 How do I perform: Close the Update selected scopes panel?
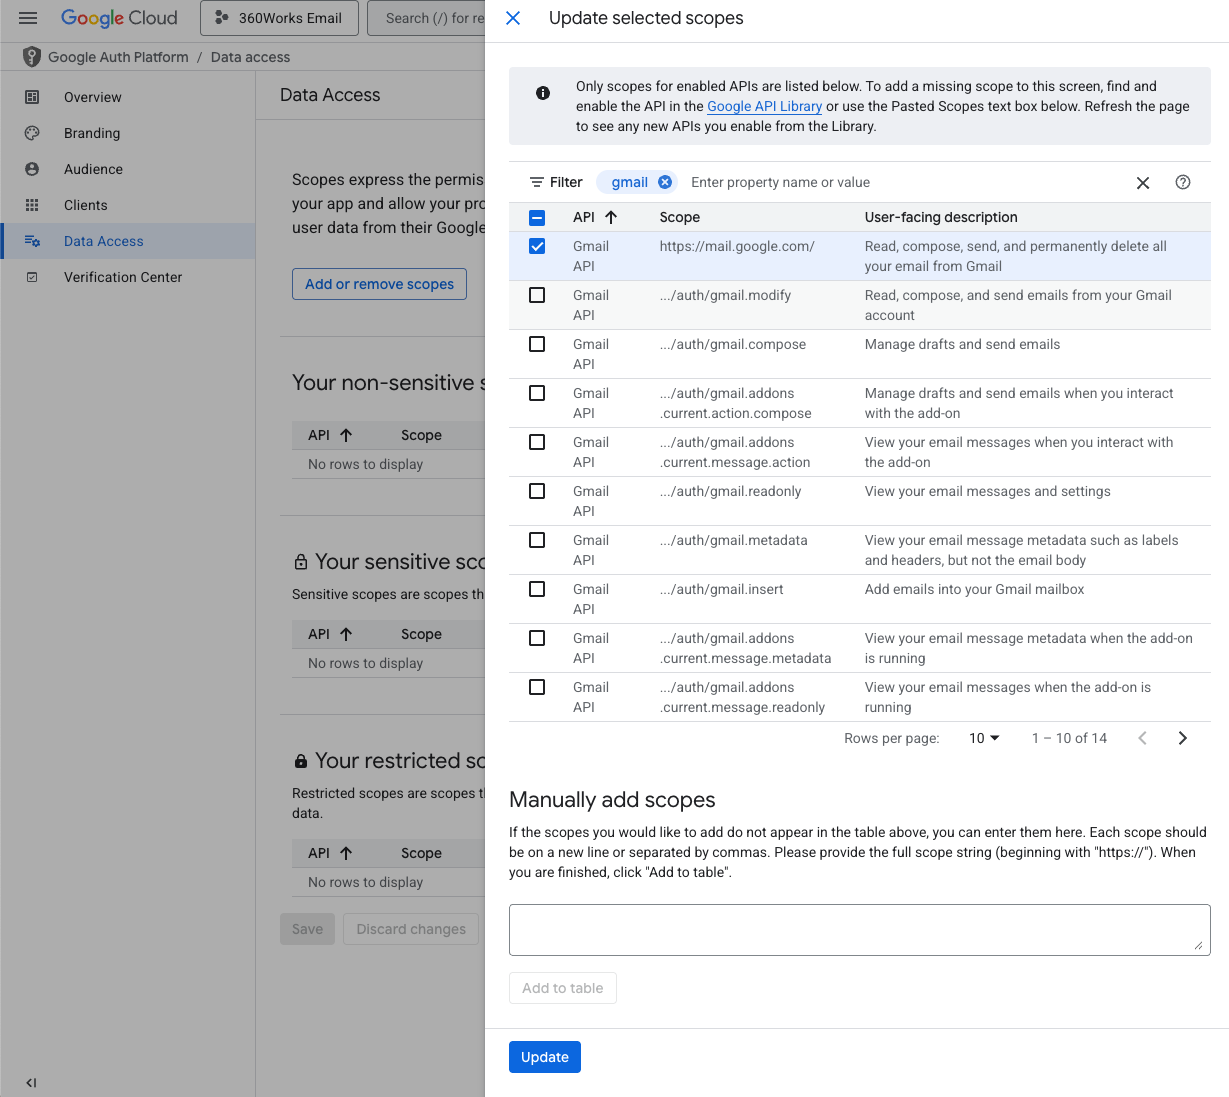coord(513,18)
